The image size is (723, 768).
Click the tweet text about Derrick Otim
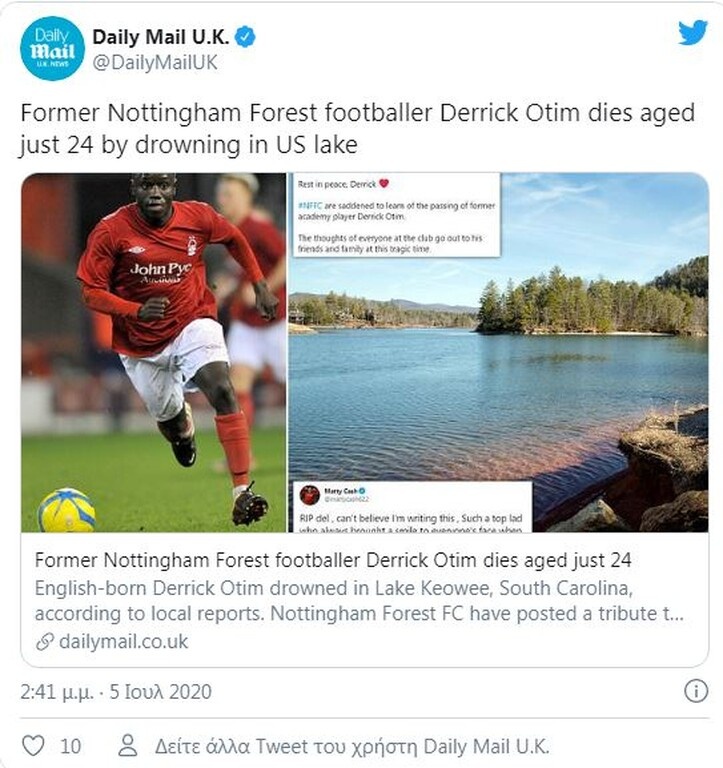click(357, 129)
